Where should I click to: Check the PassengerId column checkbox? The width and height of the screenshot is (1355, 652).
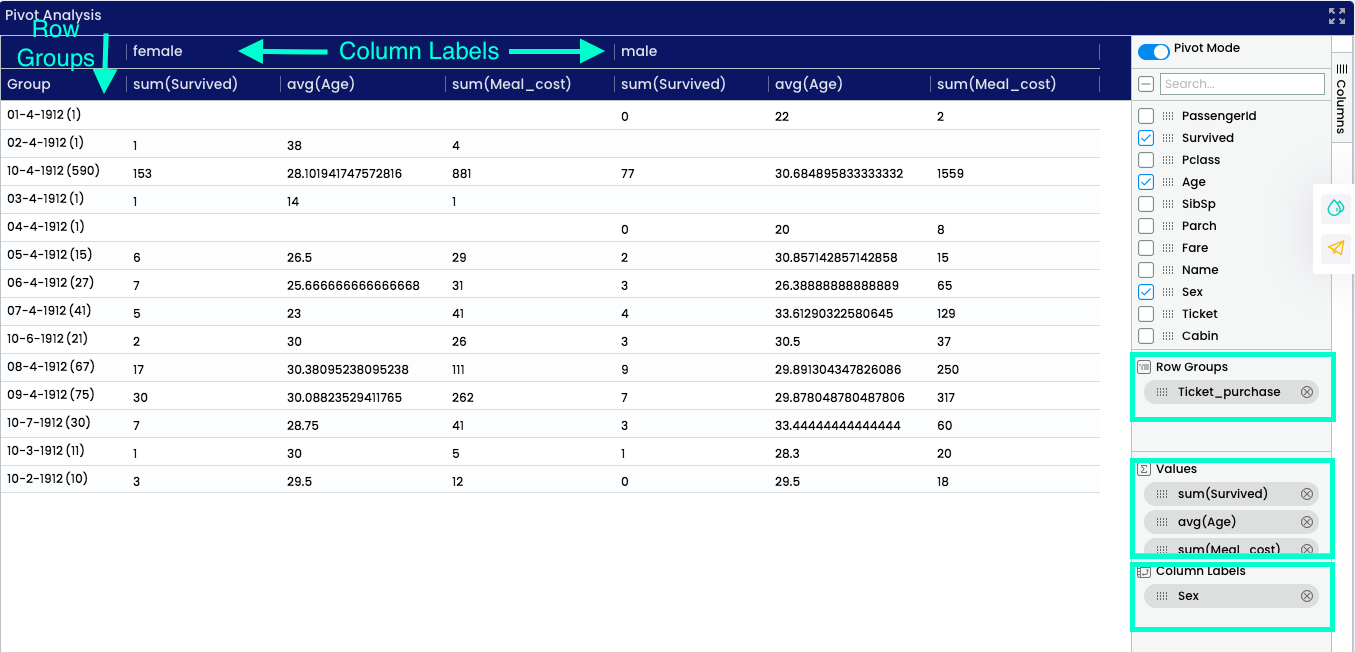click(1146, 116)
